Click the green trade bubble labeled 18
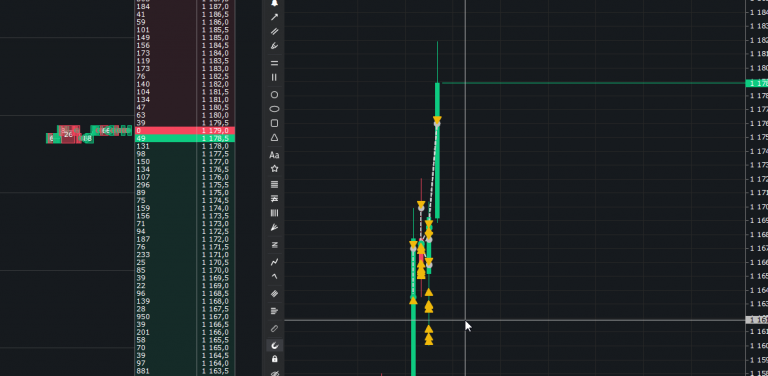The width and height of the screenshot is (768, 376). click(87, 139)
